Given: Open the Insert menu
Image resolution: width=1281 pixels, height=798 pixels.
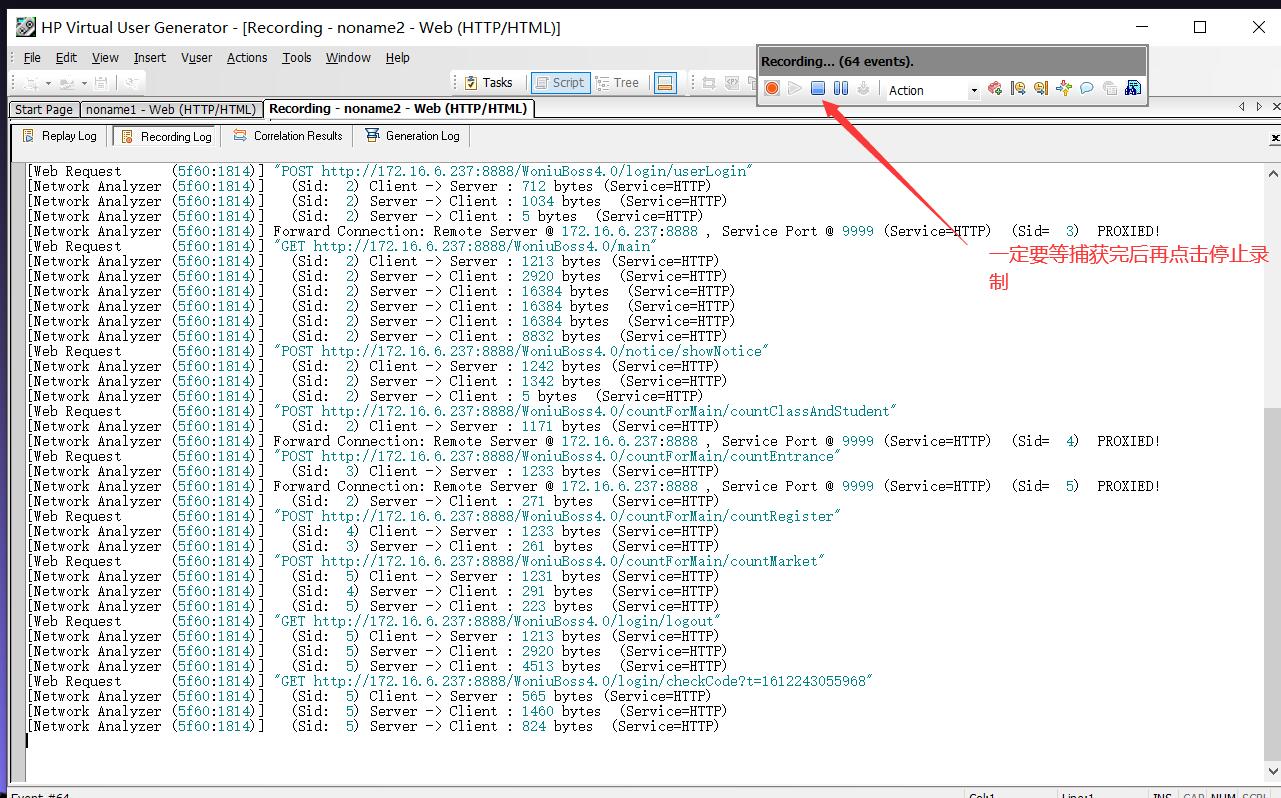Looking at the screenshot, I should pyautogui.click(x=150, y=58).
